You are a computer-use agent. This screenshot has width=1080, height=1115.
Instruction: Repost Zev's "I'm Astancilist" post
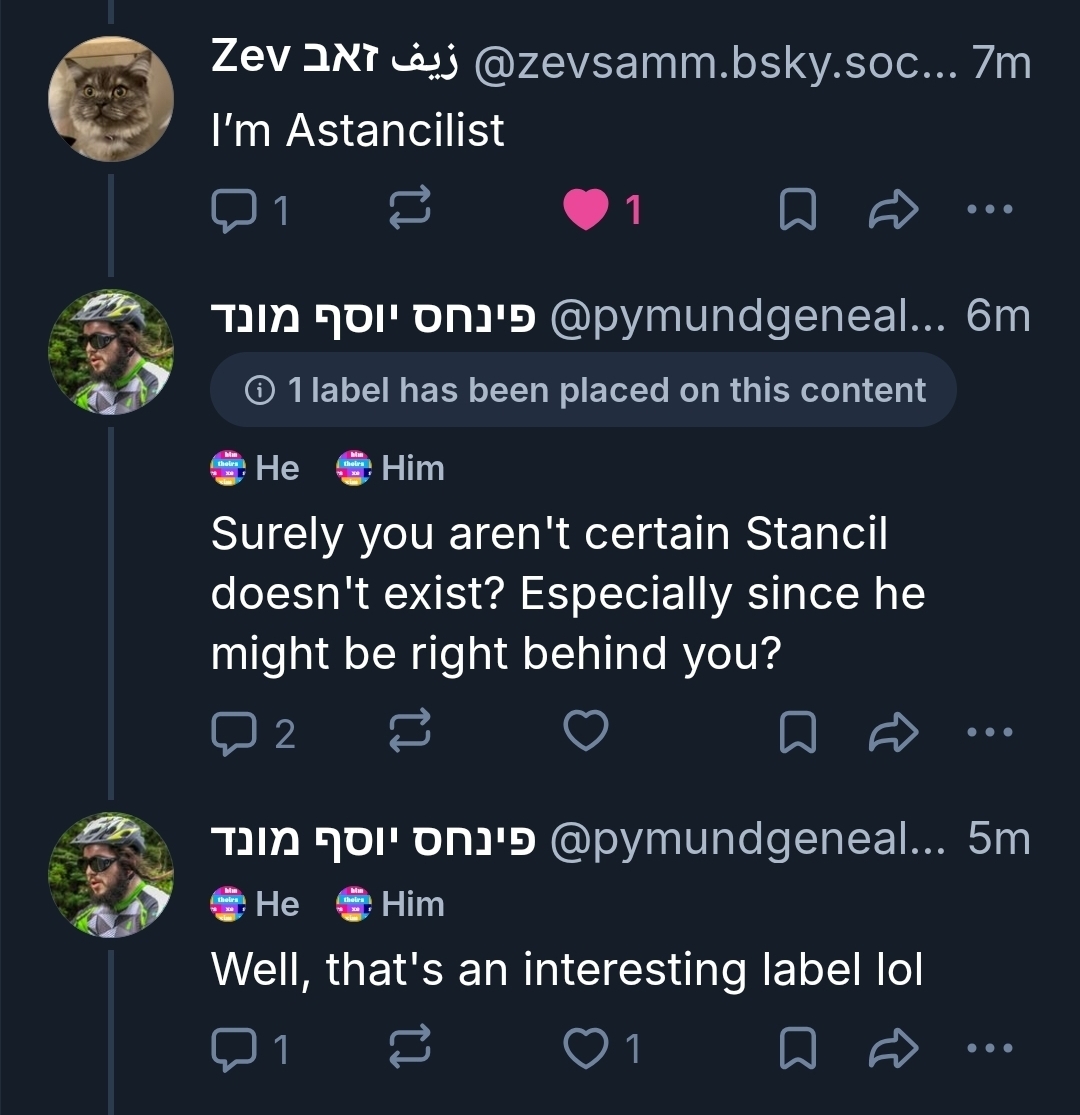409,210
